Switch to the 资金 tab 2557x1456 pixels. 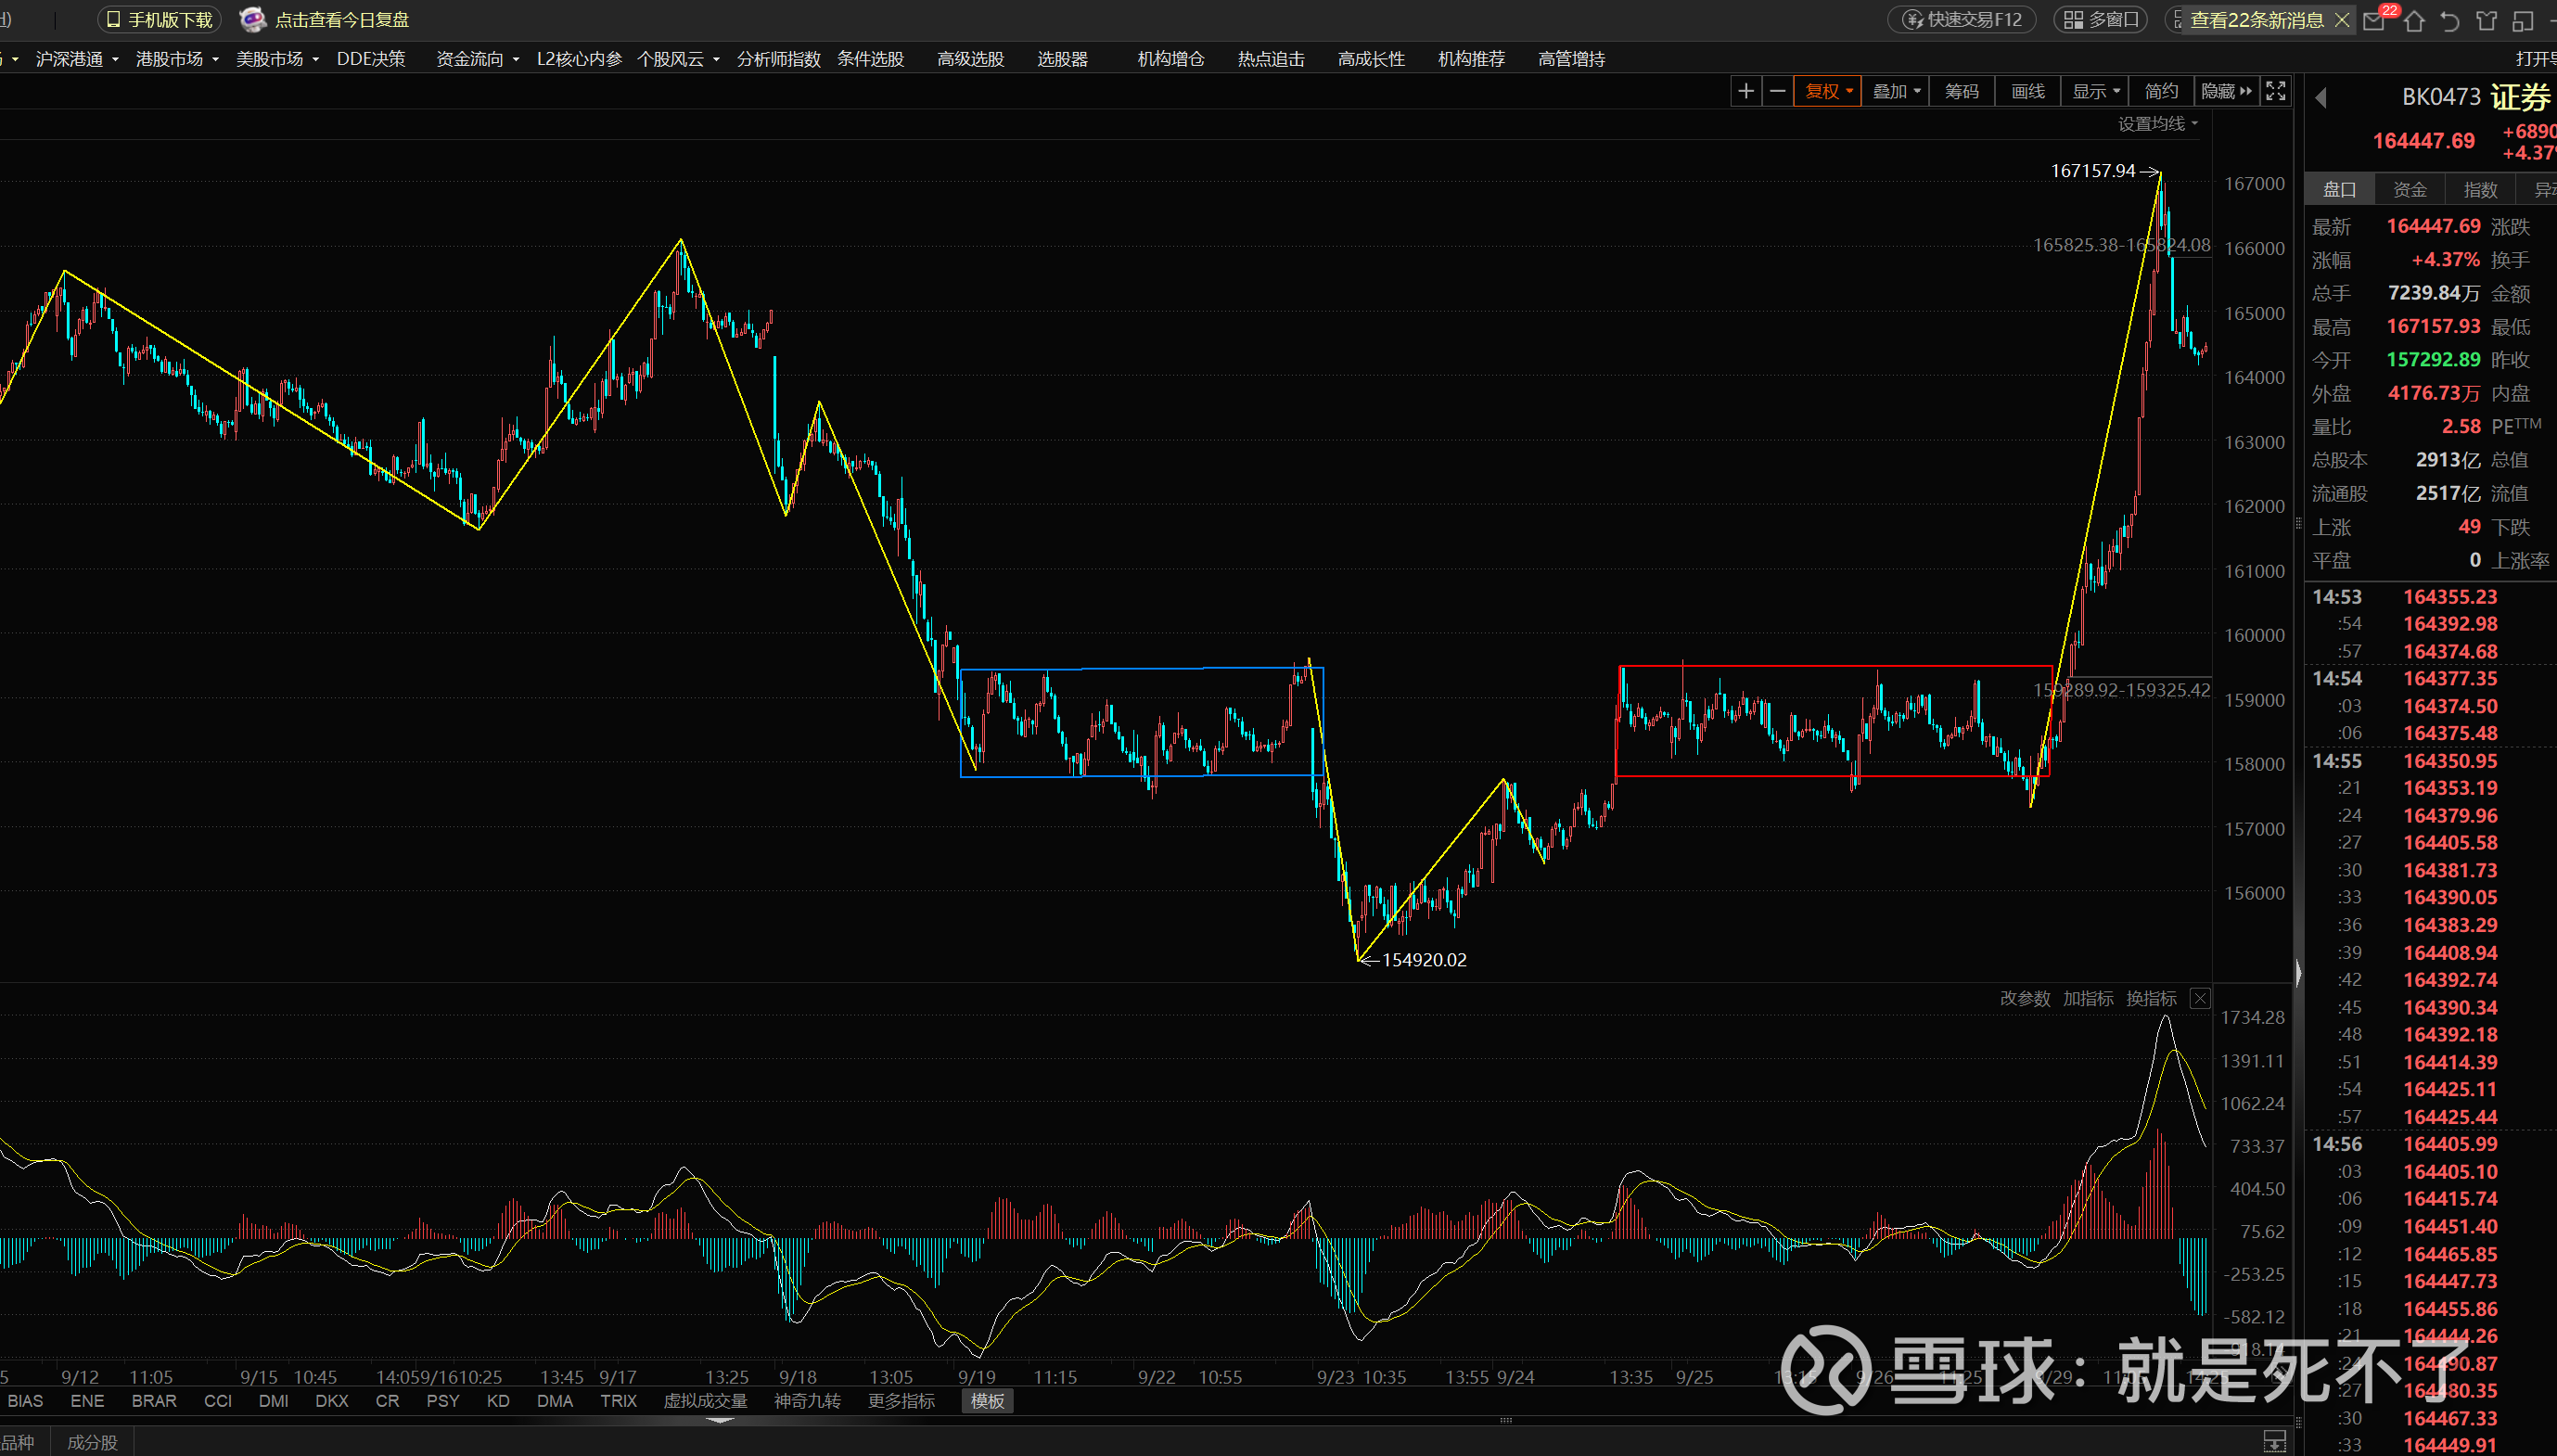click(2409, 189)
